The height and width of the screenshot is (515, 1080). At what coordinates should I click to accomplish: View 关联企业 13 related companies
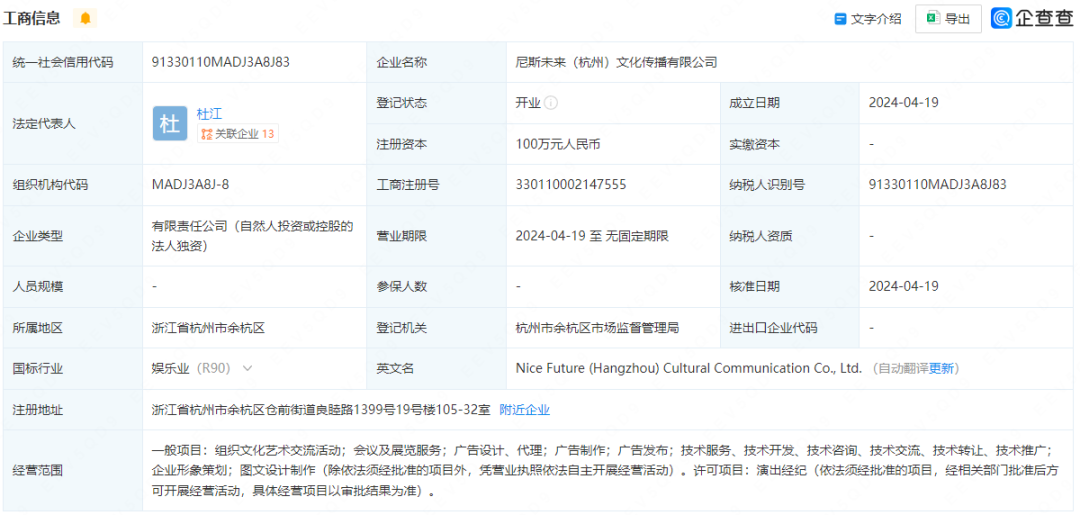pyautogui.click(x=238, y=134)
